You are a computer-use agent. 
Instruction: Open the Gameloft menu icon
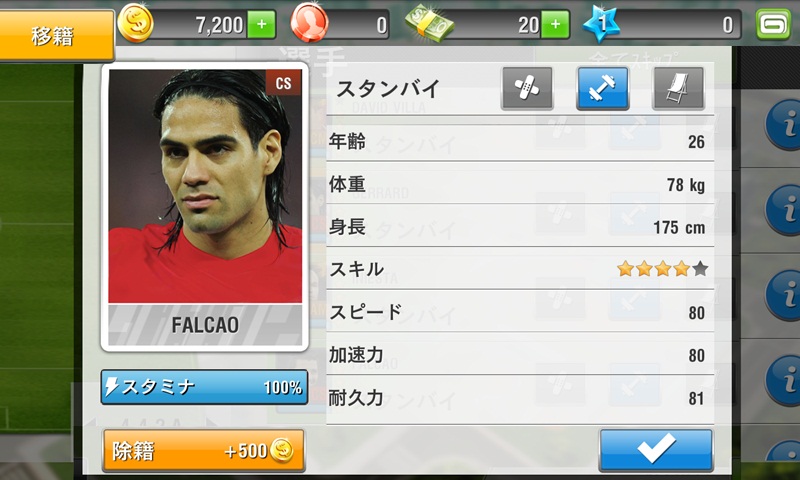point(773,24)
